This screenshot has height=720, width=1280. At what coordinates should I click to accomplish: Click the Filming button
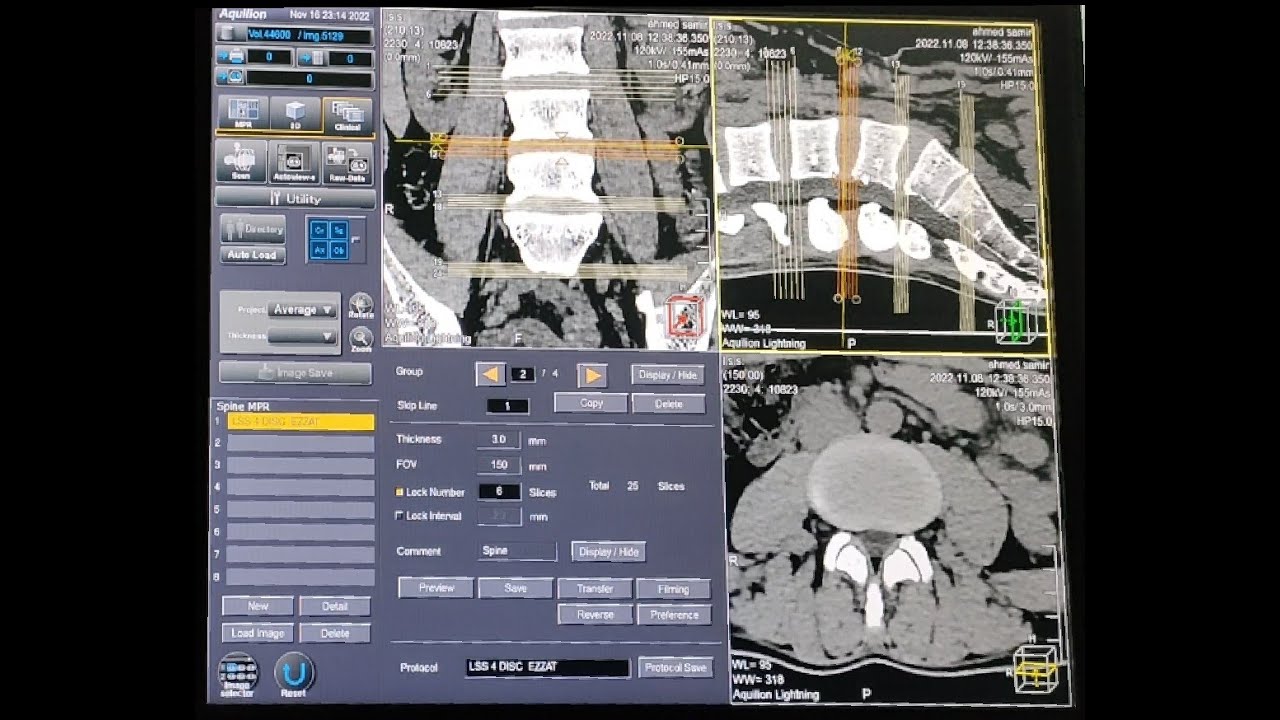pyautogui.click(x=674, y=589)
